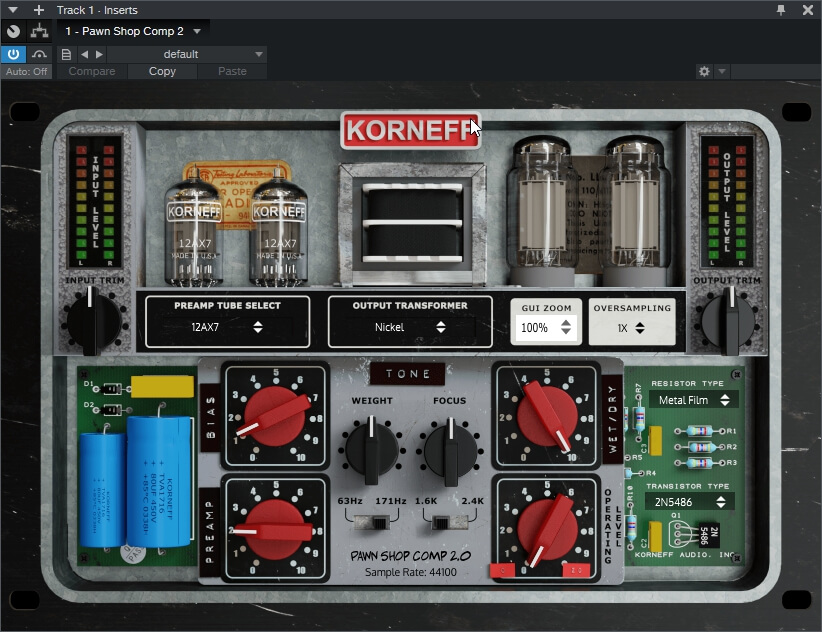Toggle the plugin power button
822x632 pixels.
(x=12, y=54)
